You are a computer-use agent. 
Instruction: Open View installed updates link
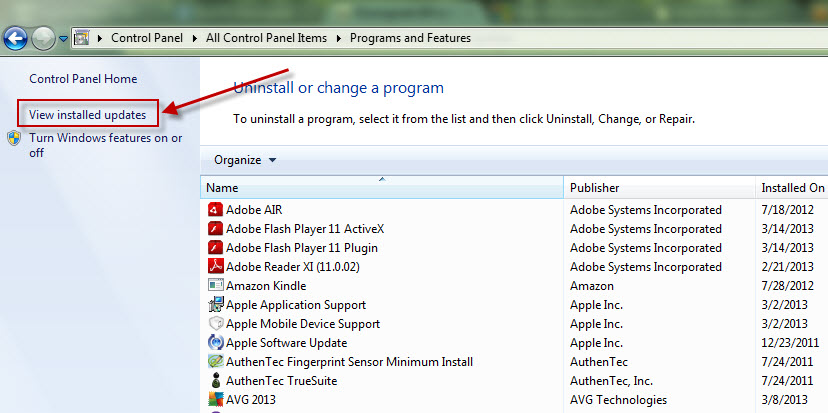pos(88,115)
